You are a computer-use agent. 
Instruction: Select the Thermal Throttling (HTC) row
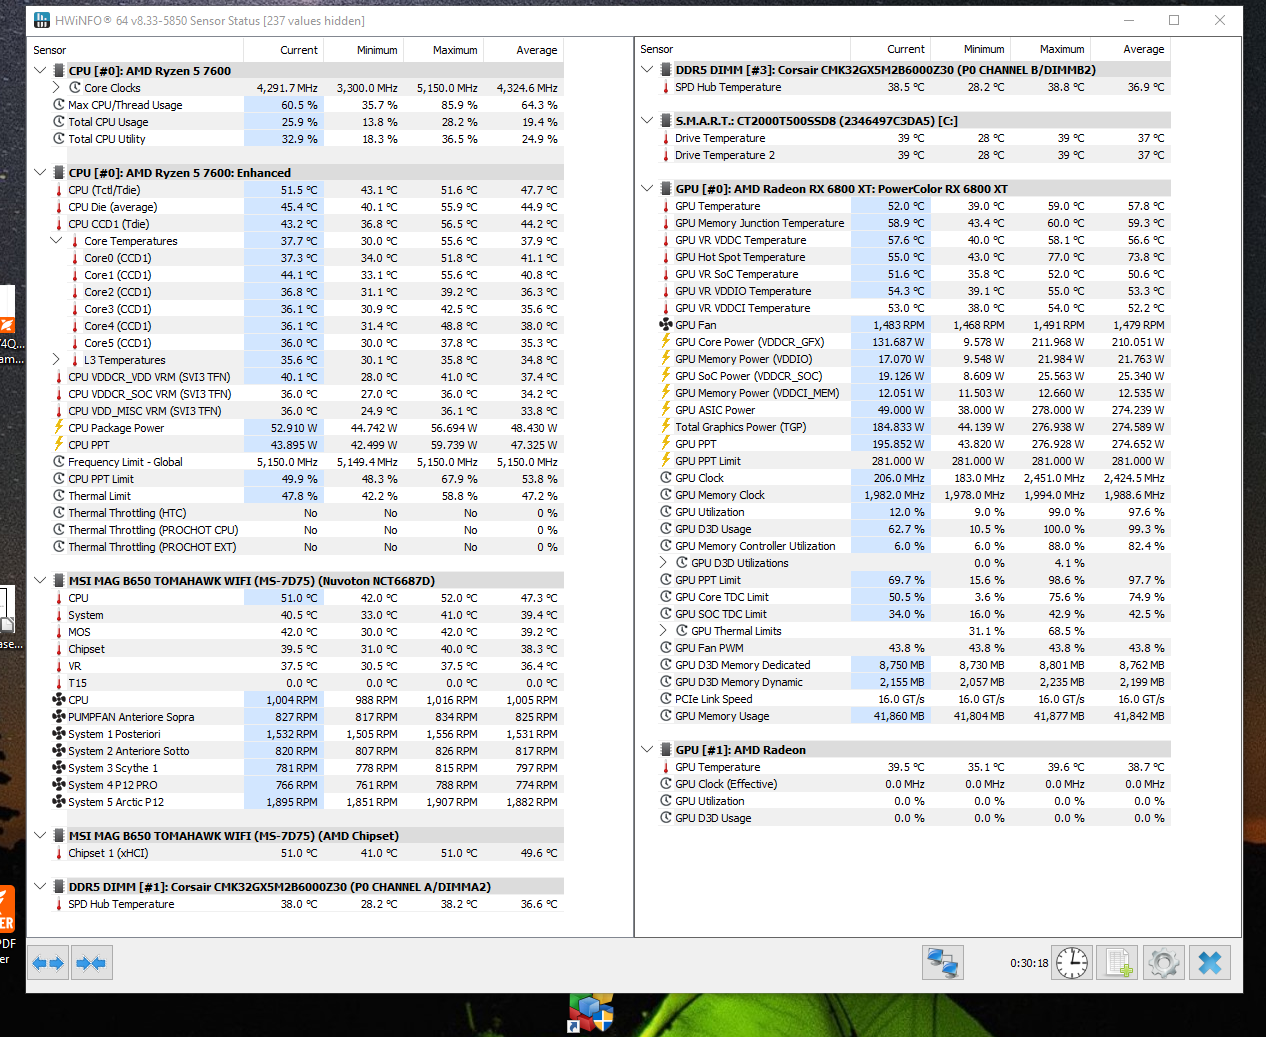pyautogui.click(x=307, y=513)
